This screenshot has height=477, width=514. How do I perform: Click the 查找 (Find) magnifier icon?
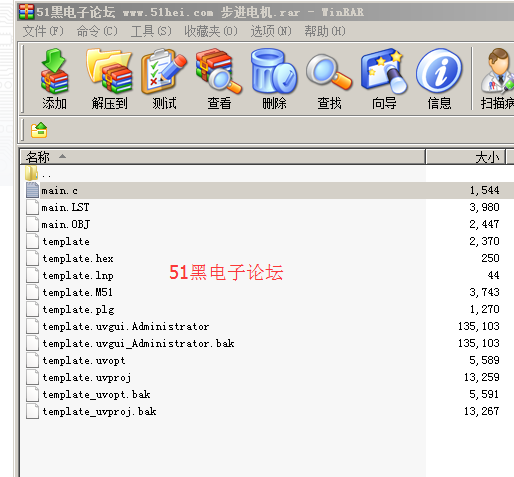pos(329,72)
